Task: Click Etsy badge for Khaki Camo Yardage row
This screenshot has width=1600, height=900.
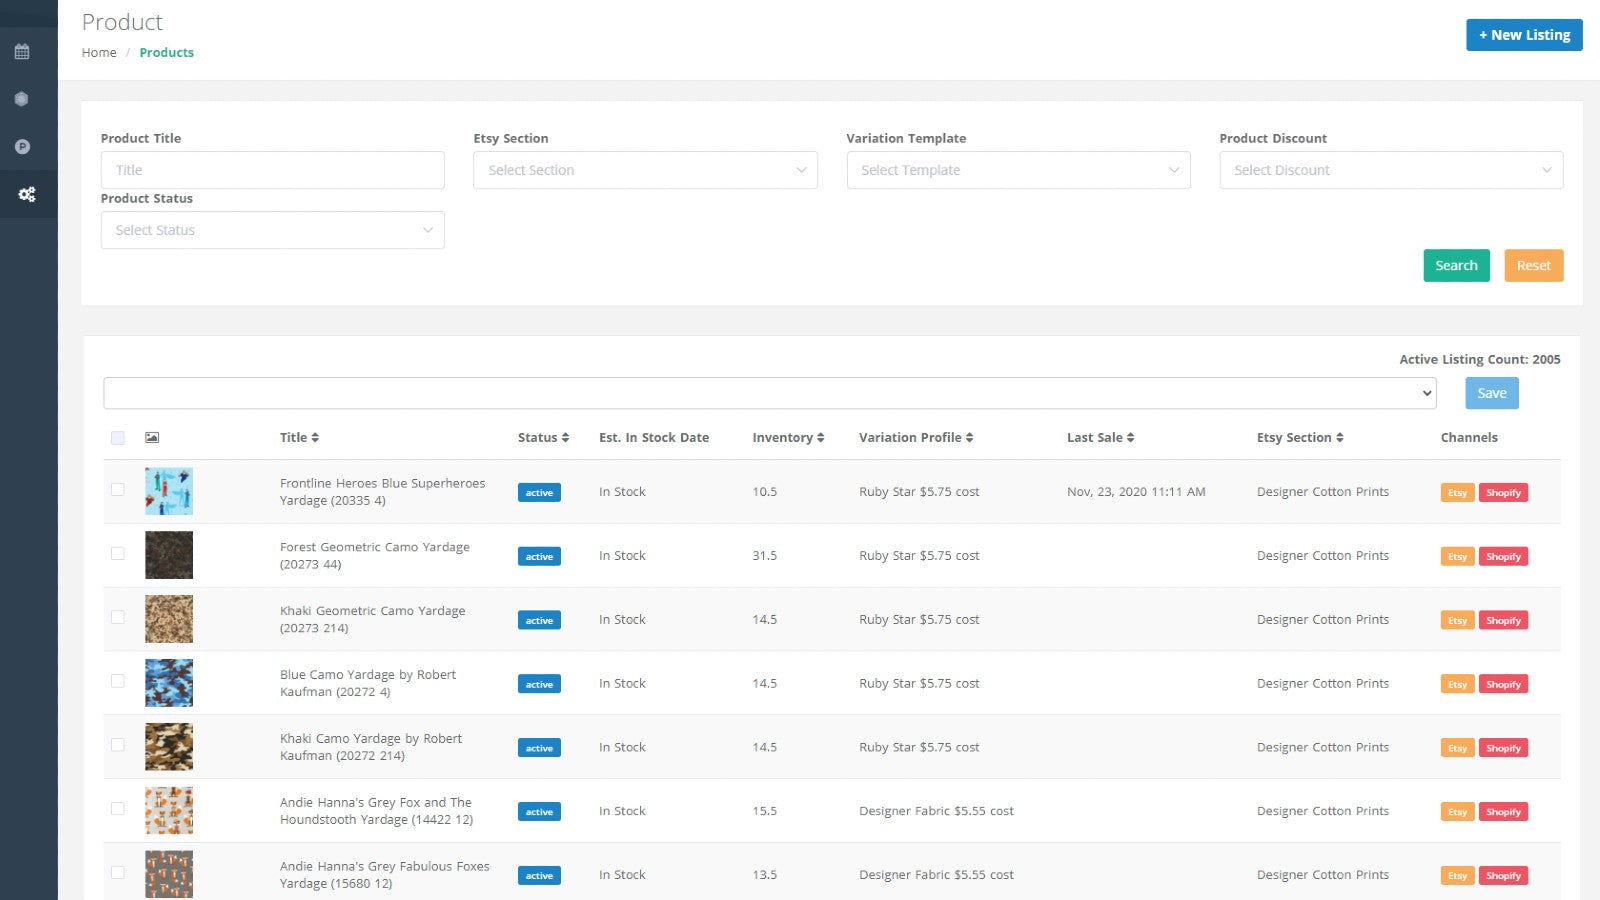Action: click(1457, 748)
